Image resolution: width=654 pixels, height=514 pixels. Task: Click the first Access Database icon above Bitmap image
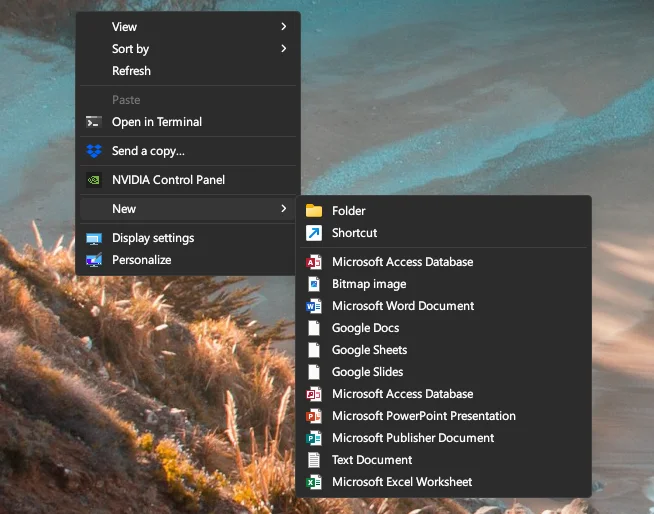pyautogui.click(x=314, y=262)
